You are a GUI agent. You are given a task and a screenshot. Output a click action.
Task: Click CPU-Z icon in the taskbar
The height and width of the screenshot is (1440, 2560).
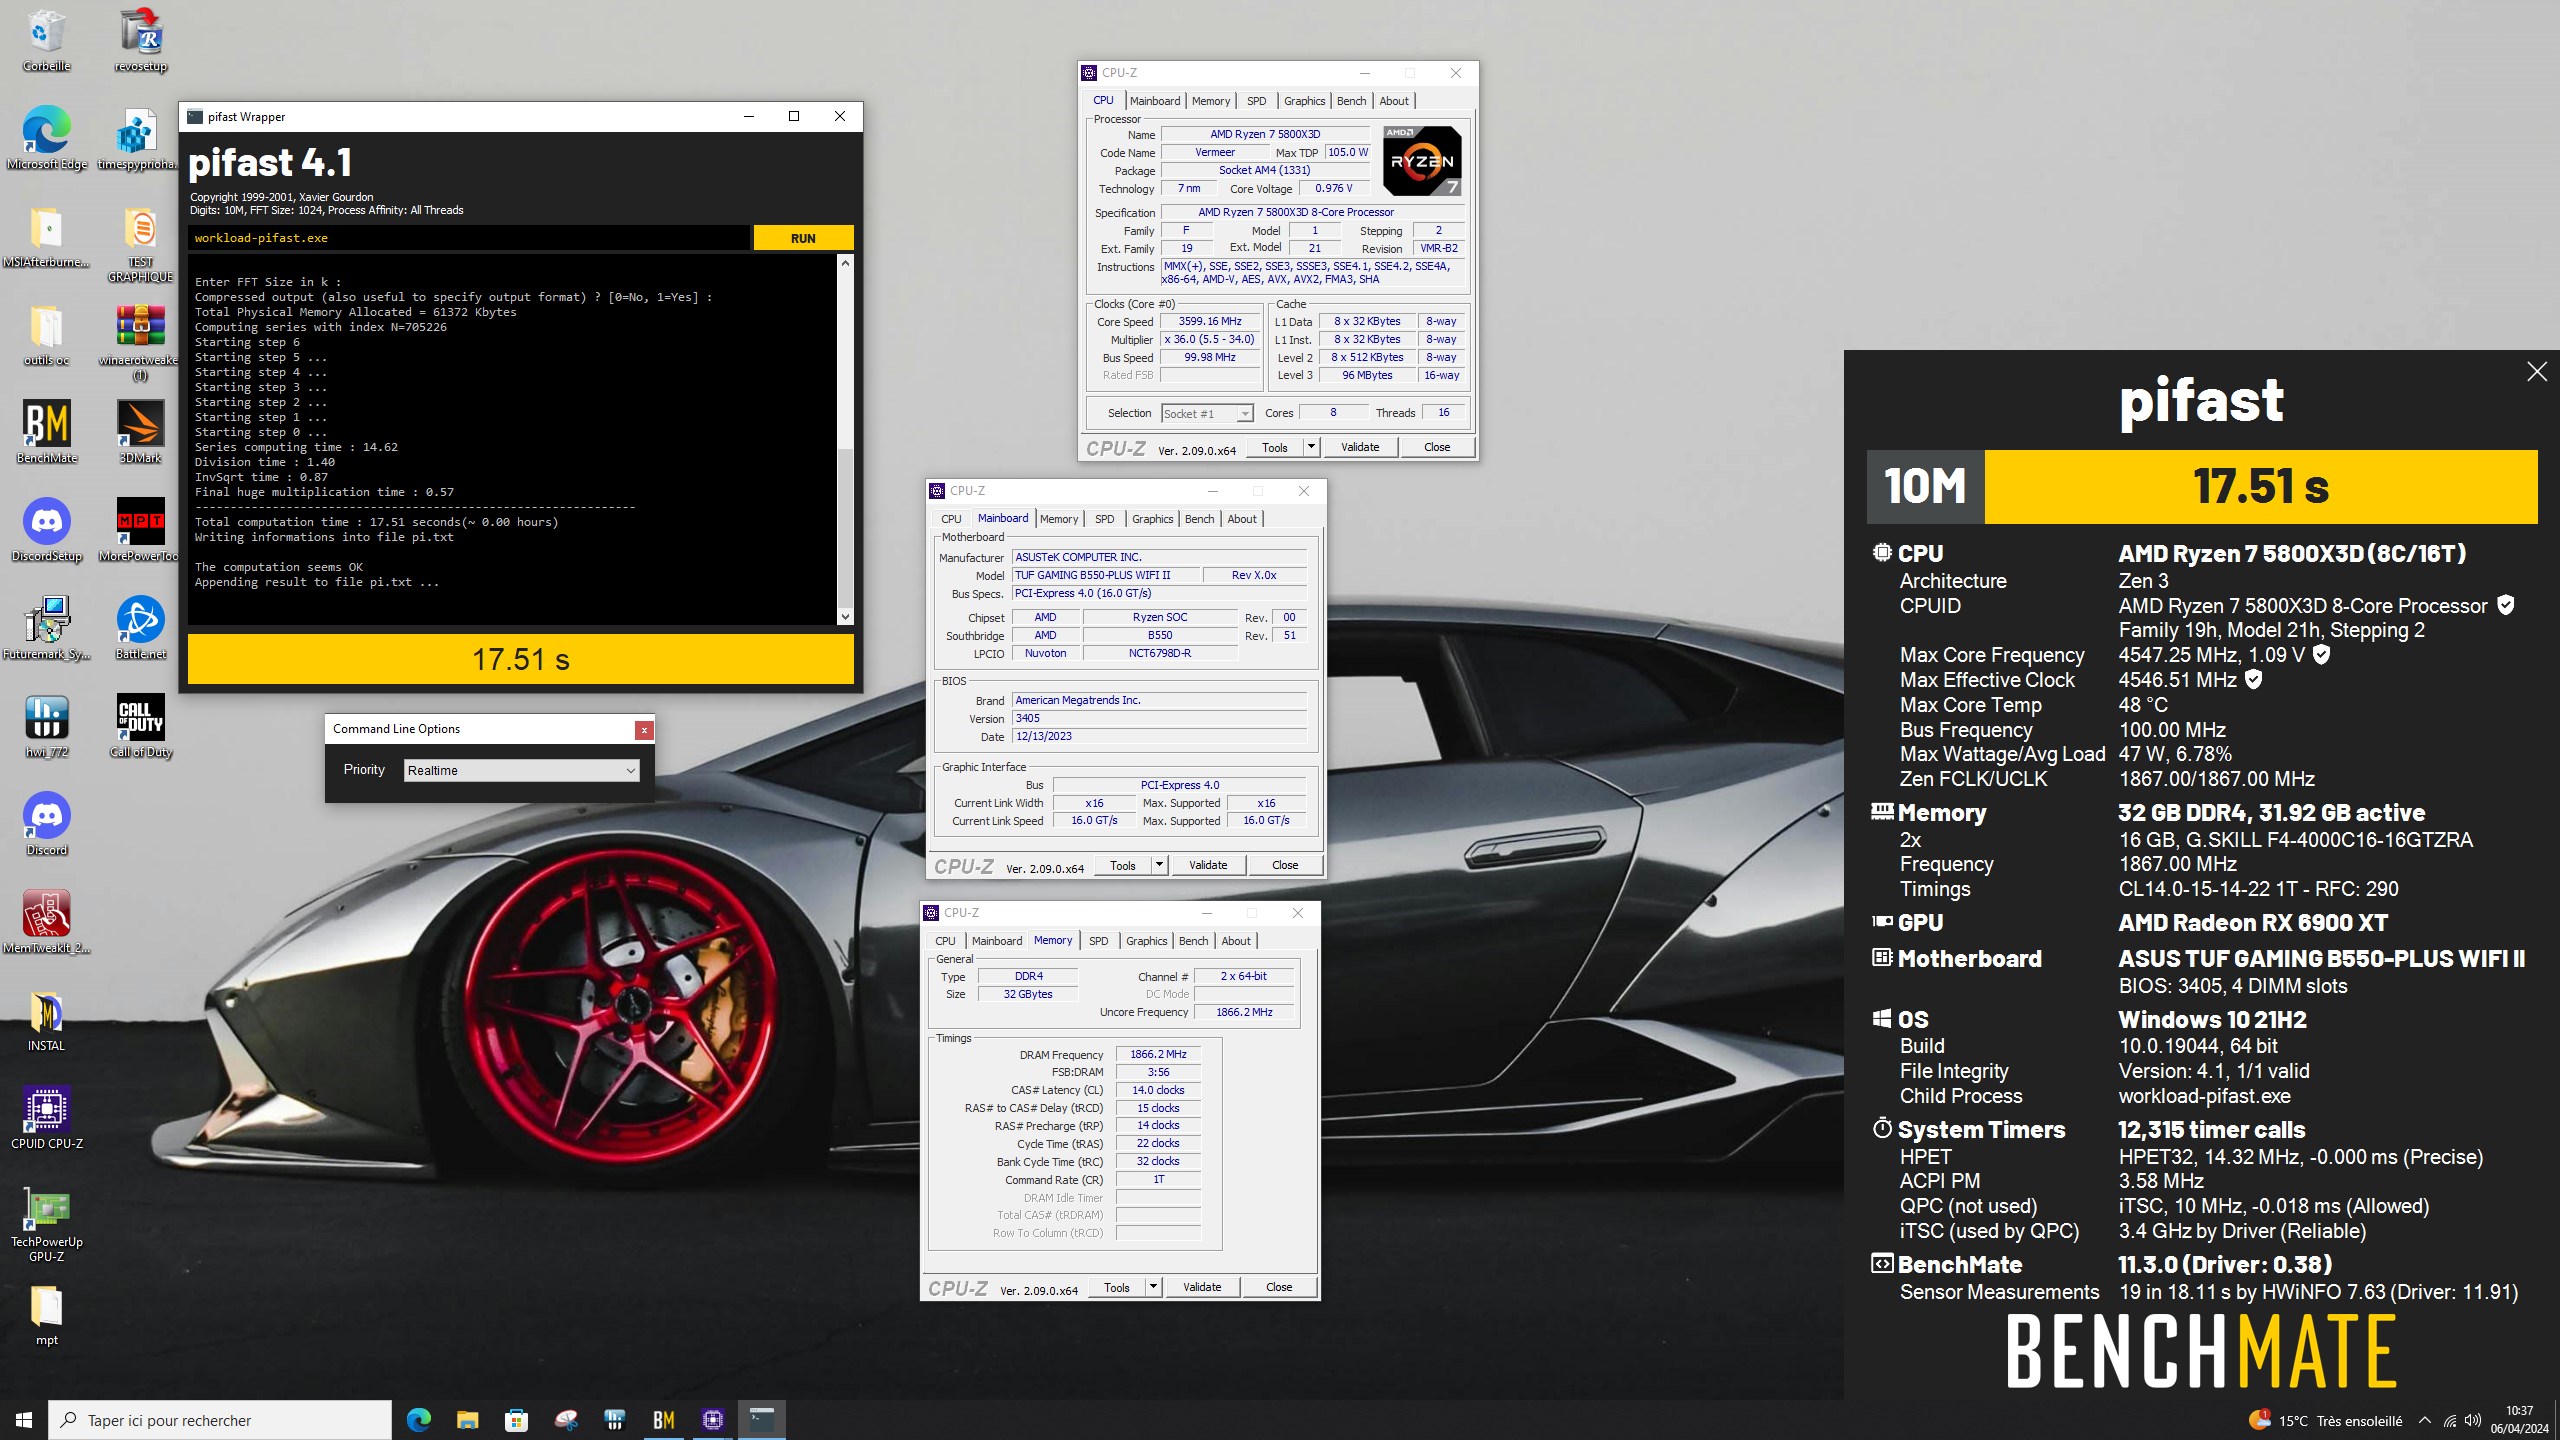click(x=712, y=1420)
